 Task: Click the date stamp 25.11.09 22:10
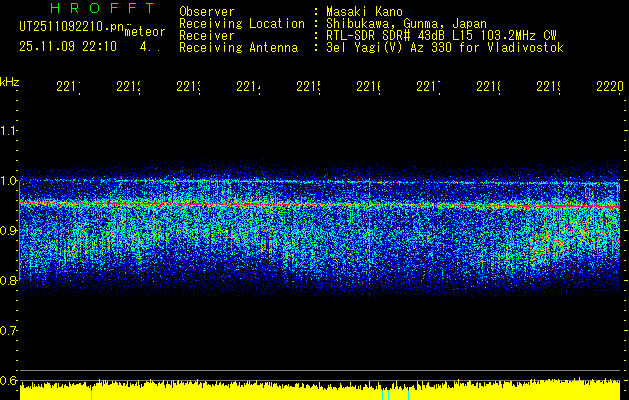click(68, 47)
